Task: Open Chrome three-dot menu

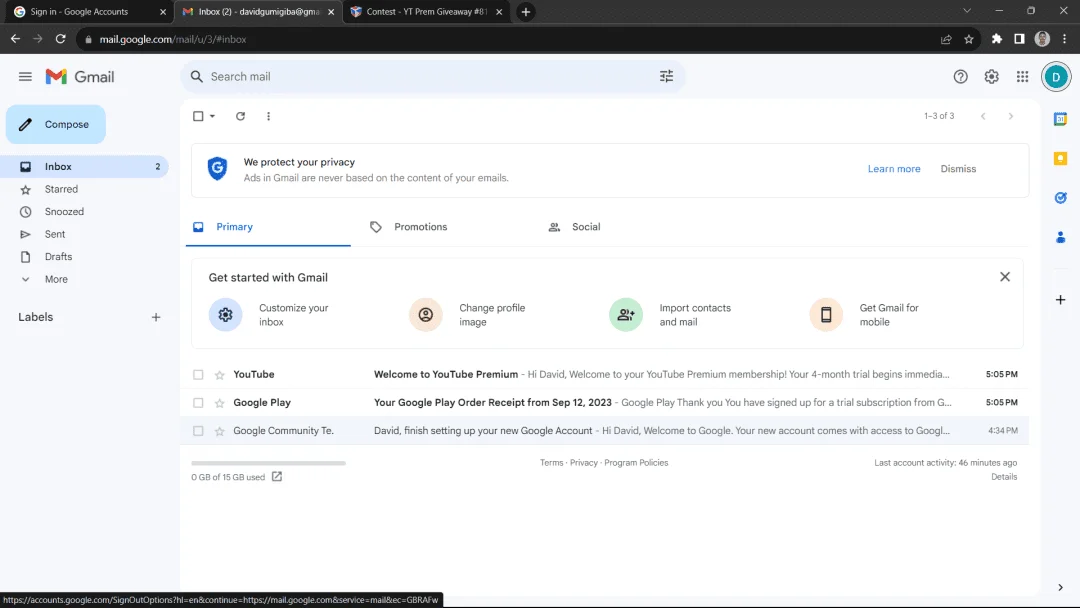Action: [x=1065, y=39]
